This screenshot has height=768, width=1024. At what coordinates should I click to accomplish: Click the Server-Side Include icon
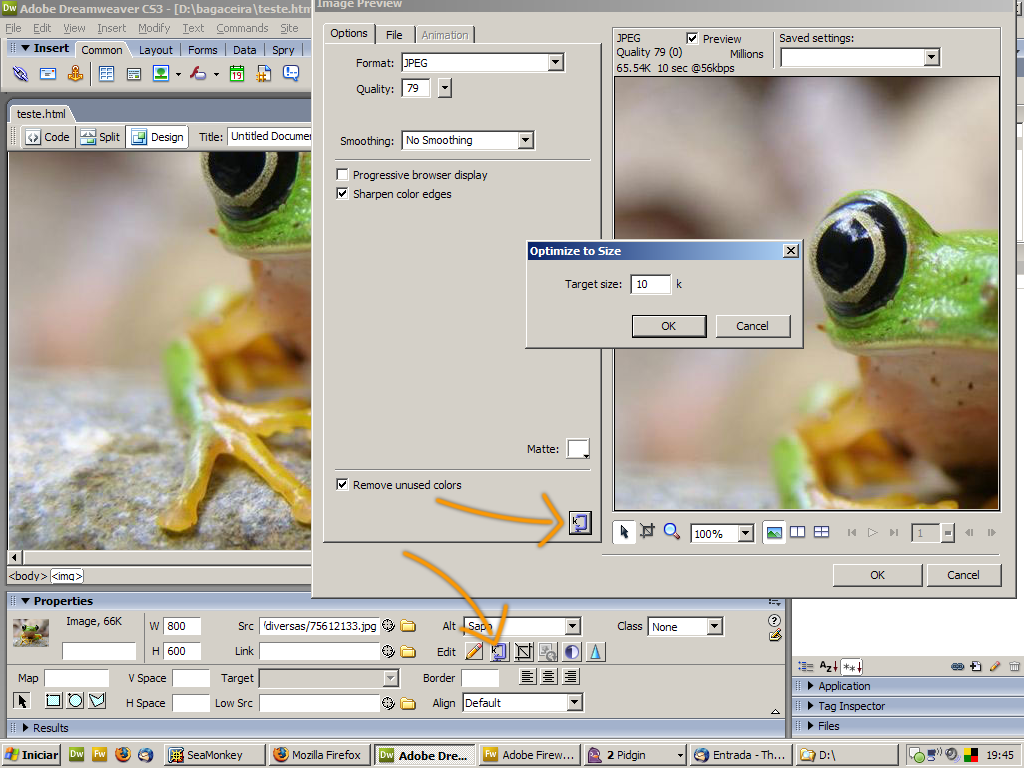click(x=264, y=74)
